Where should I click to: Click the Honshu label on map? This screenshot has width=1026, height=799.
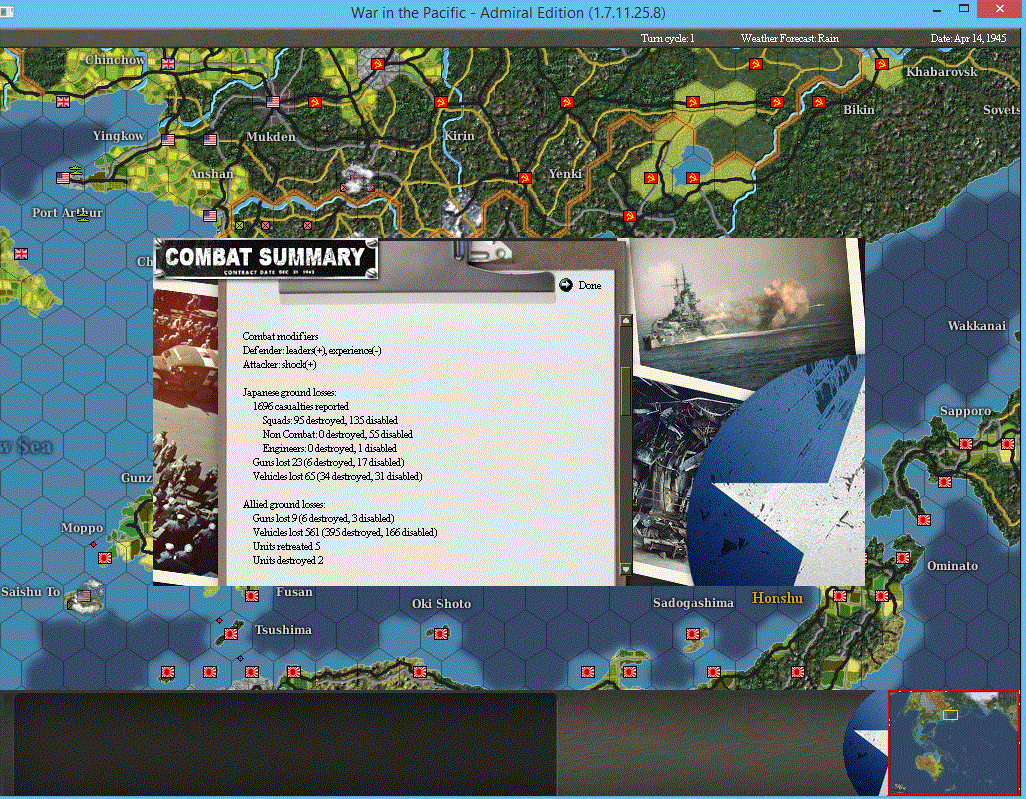[777, 598]
